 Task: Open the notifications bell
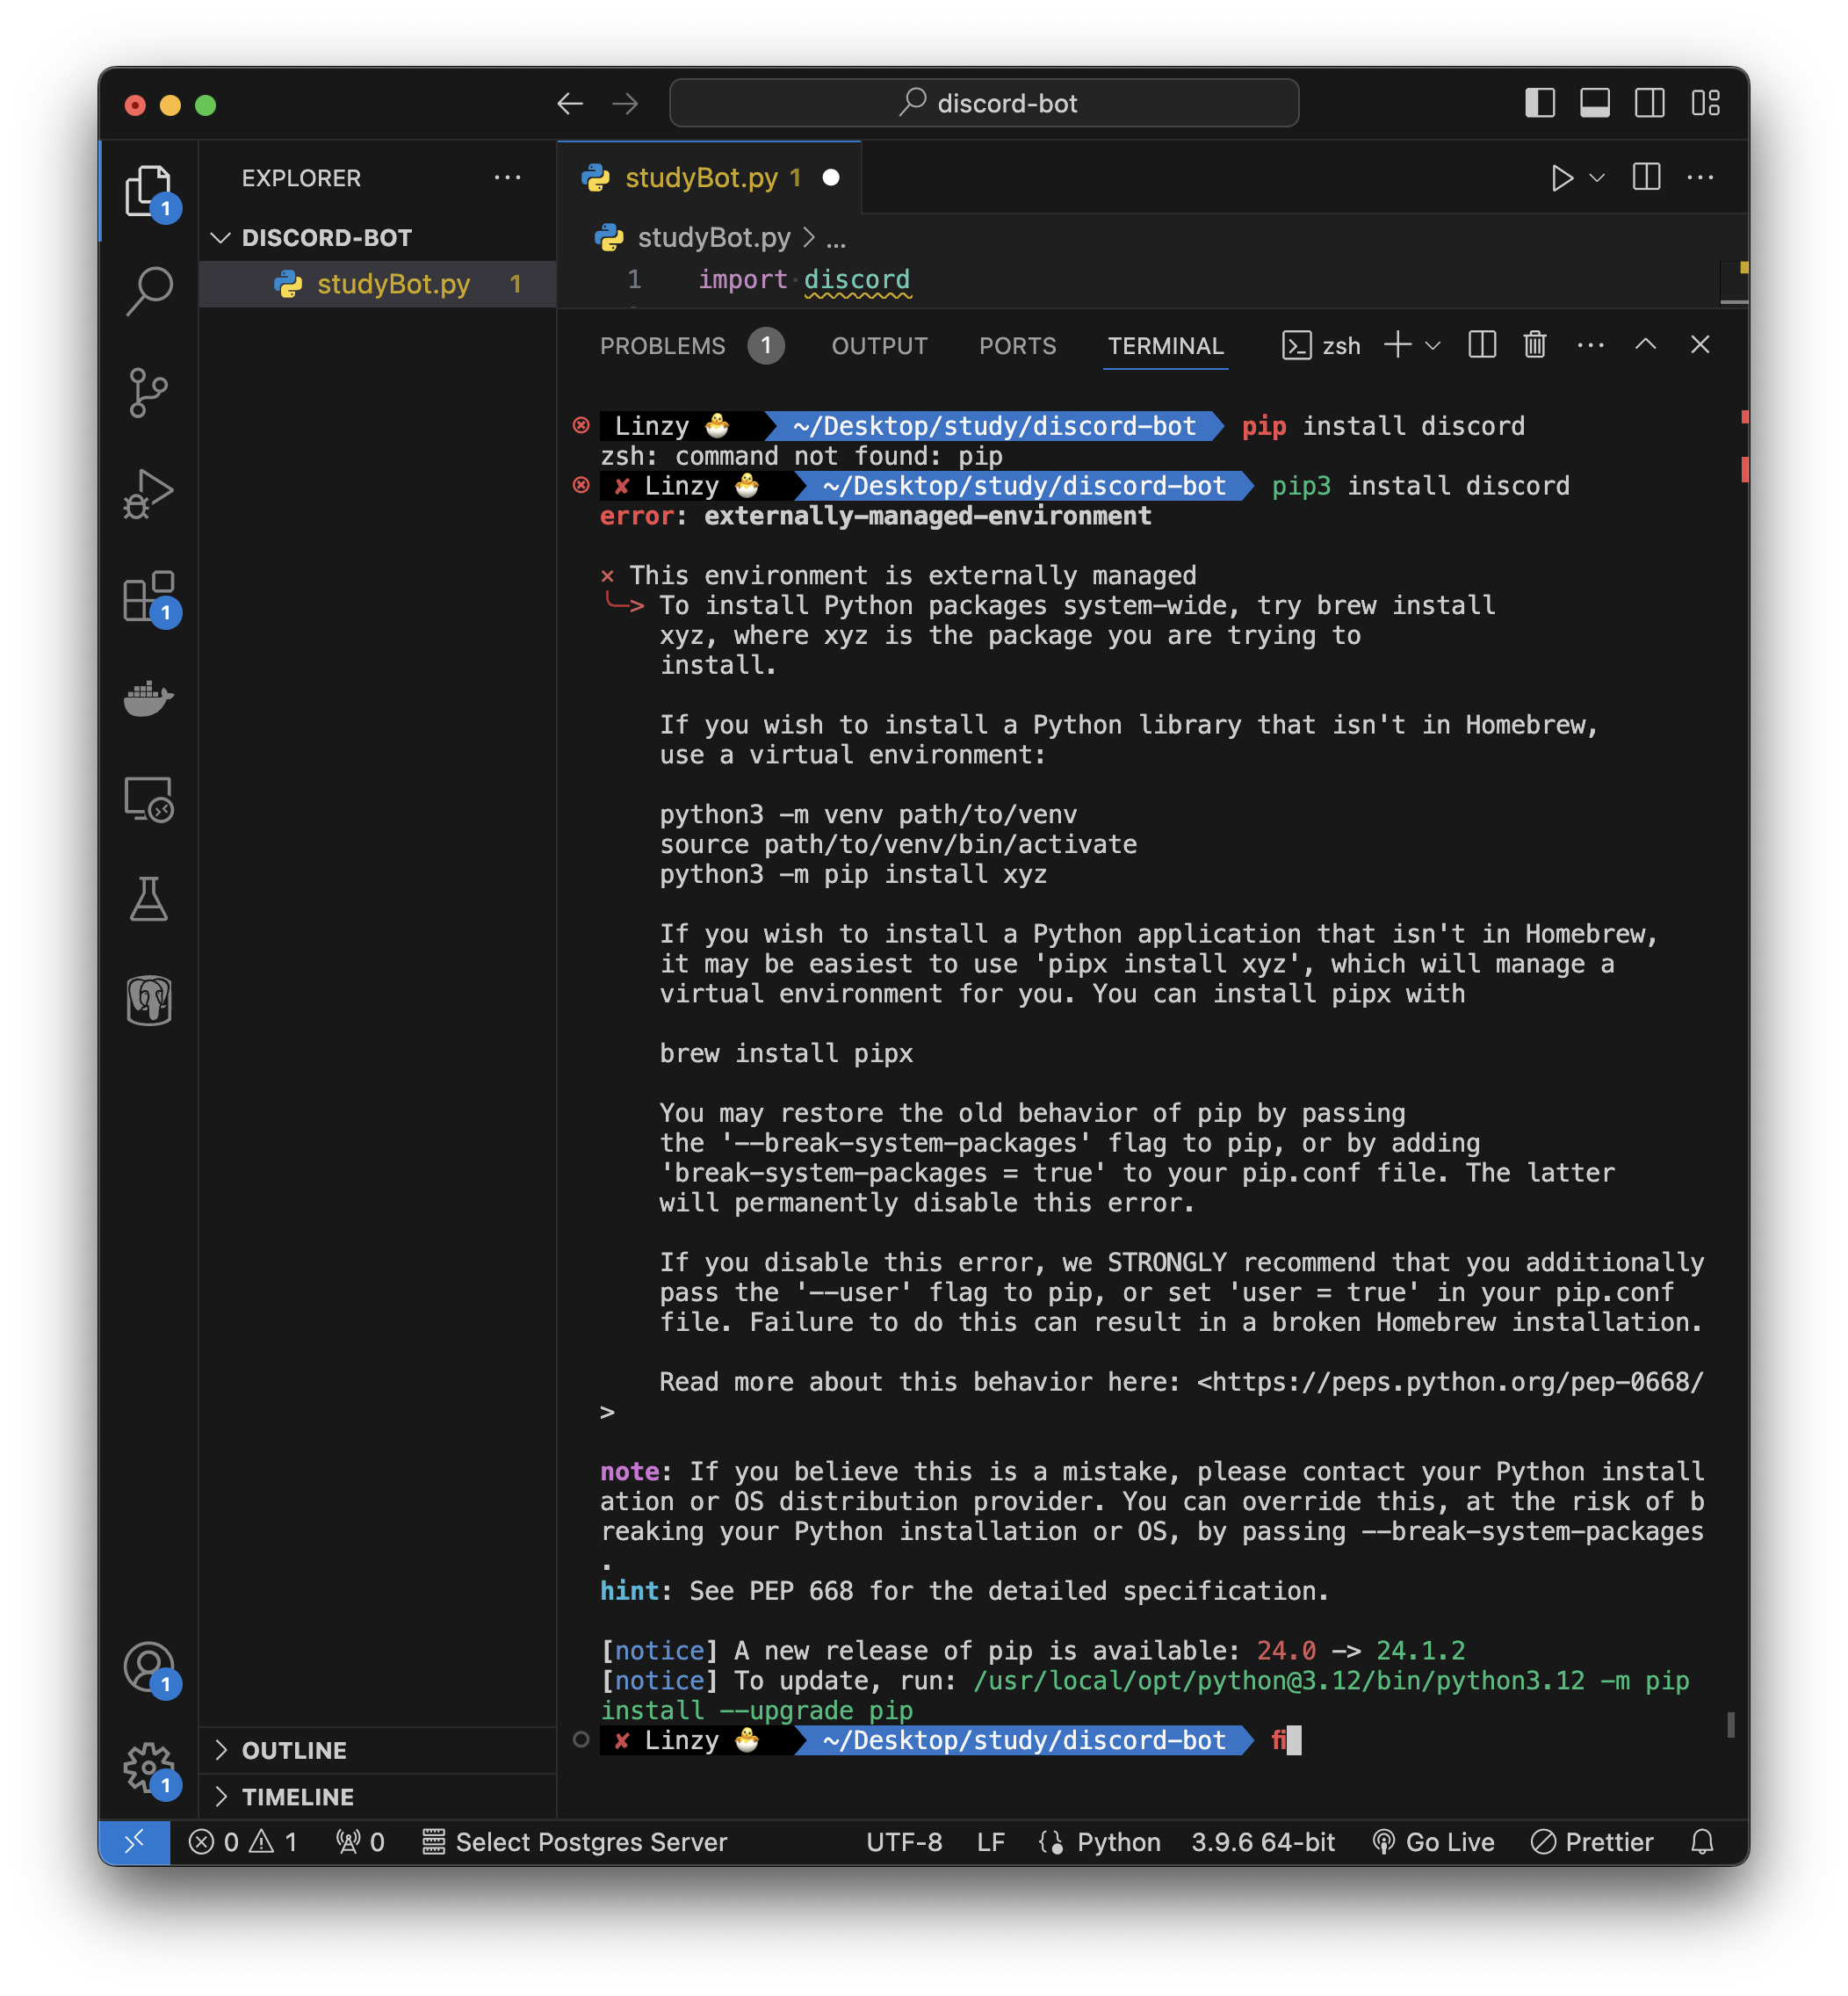tap(1702, 1841)
